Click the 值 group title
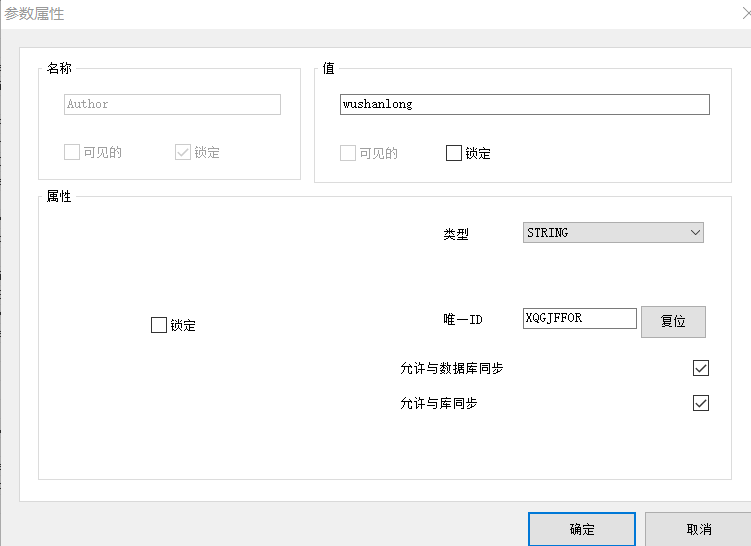751x546 pixels. click(x=329, y=68)
